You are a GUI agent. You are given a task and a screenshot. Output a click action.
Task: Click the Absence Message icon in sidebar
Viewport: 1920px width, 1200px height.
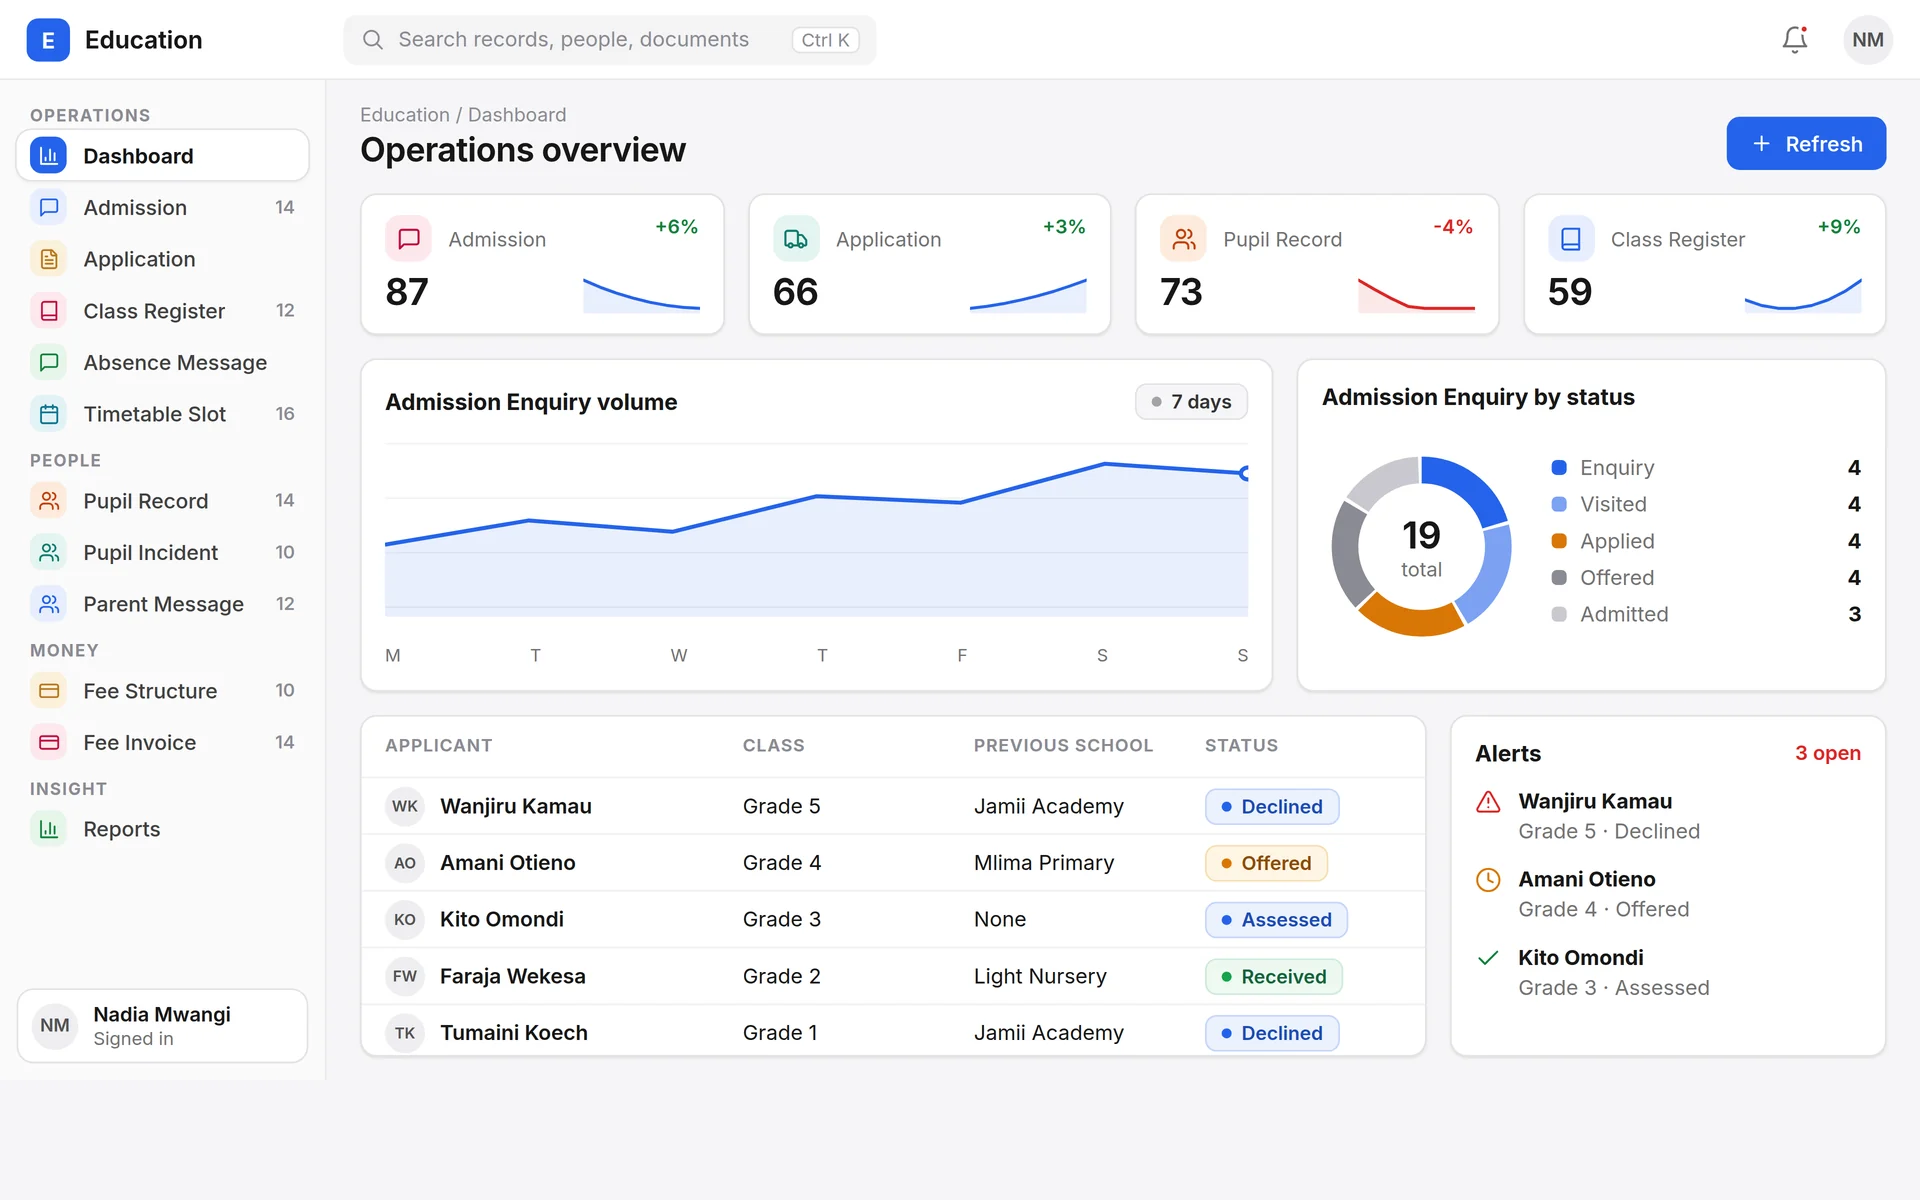pos(49,362)
